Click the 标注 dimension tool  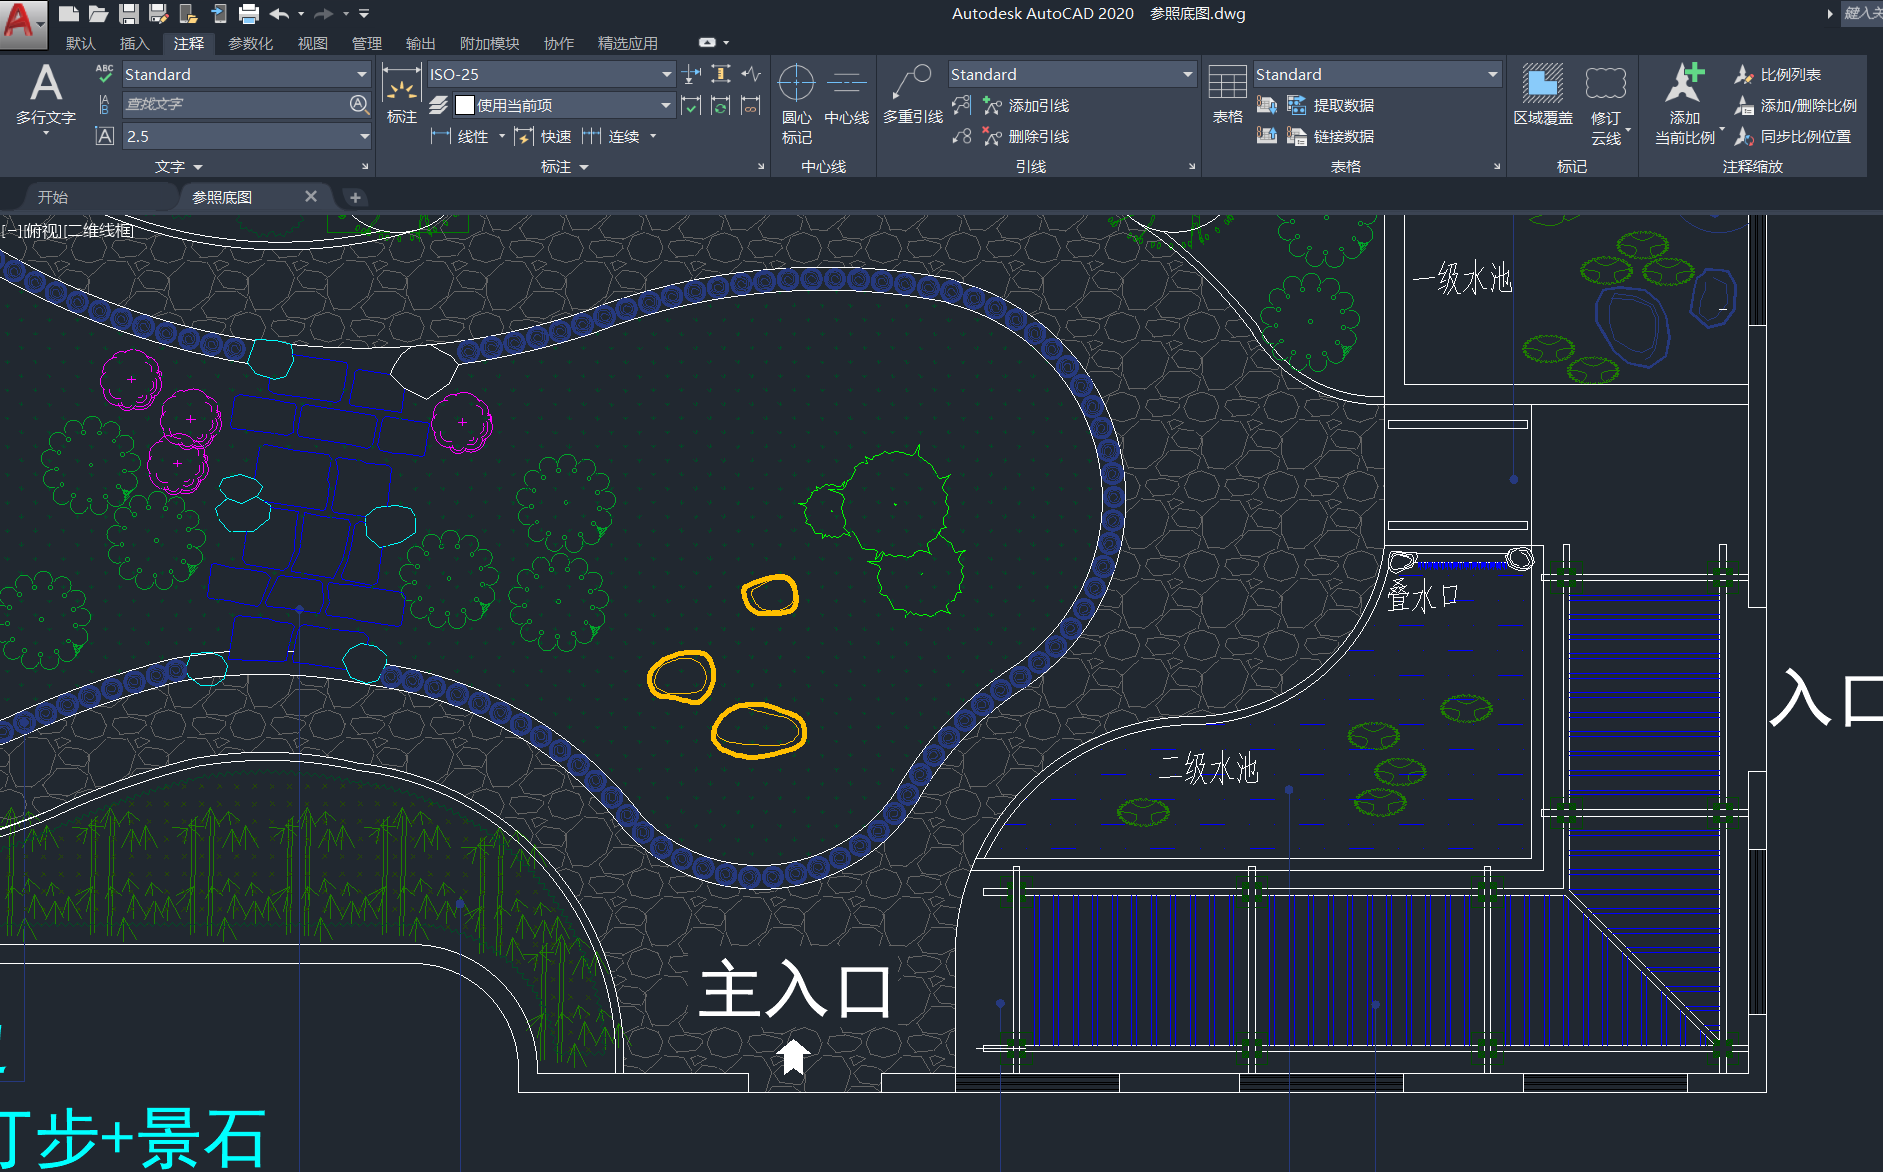[x=401, y=95]
